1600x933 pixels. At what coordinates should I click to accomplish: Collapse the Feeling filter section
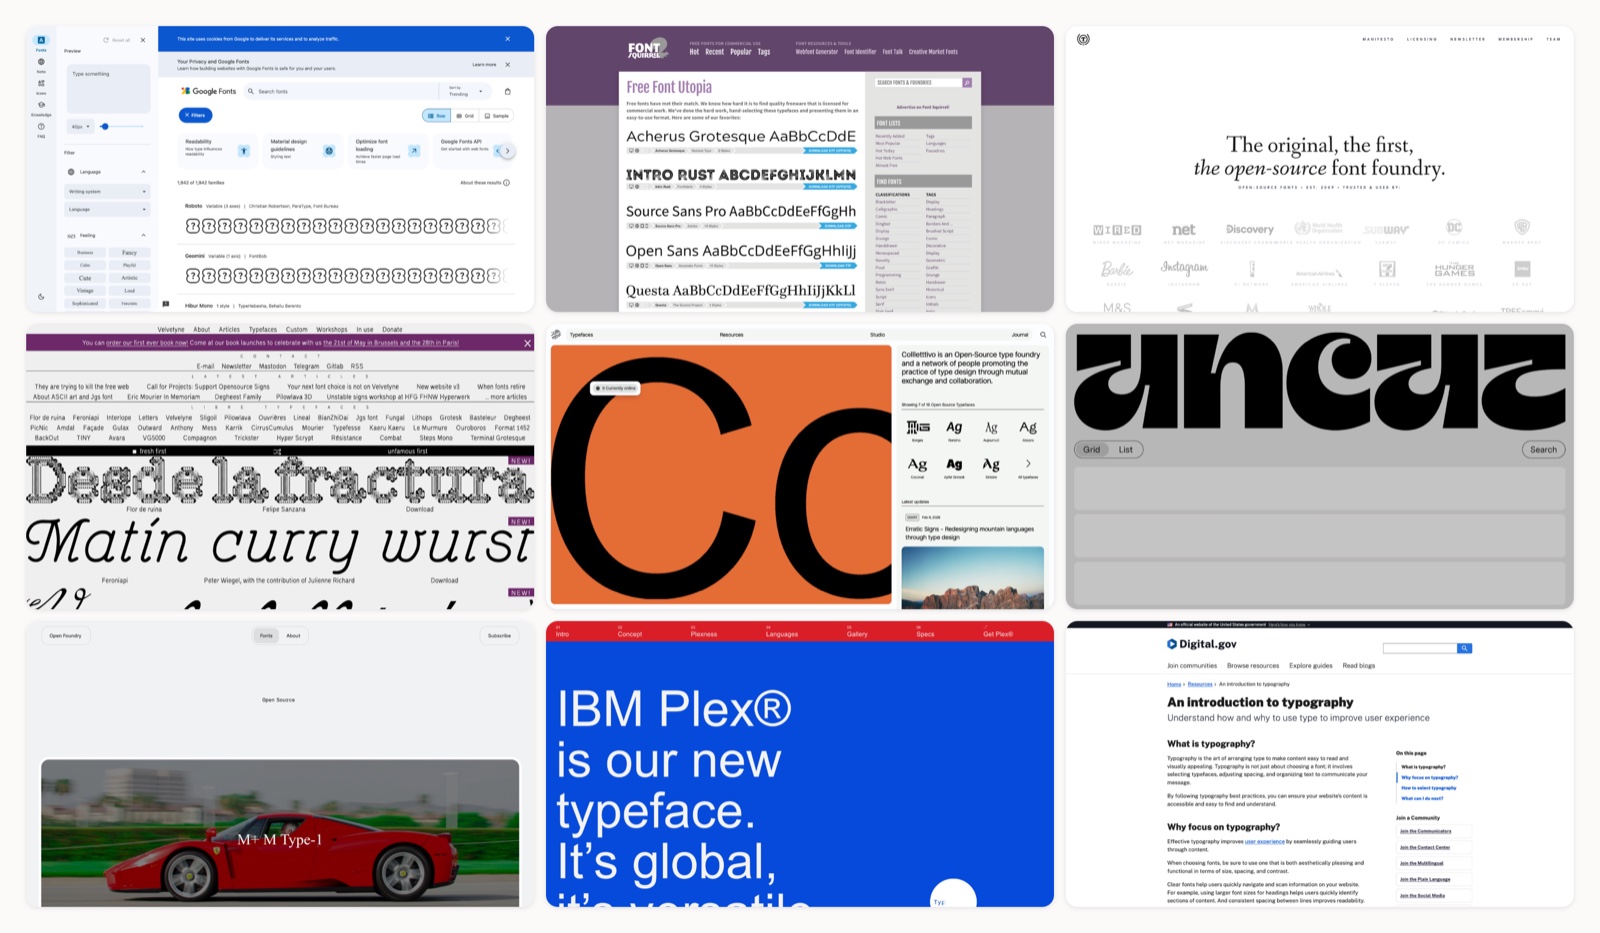pyautogui.click(x=143, y=235)
